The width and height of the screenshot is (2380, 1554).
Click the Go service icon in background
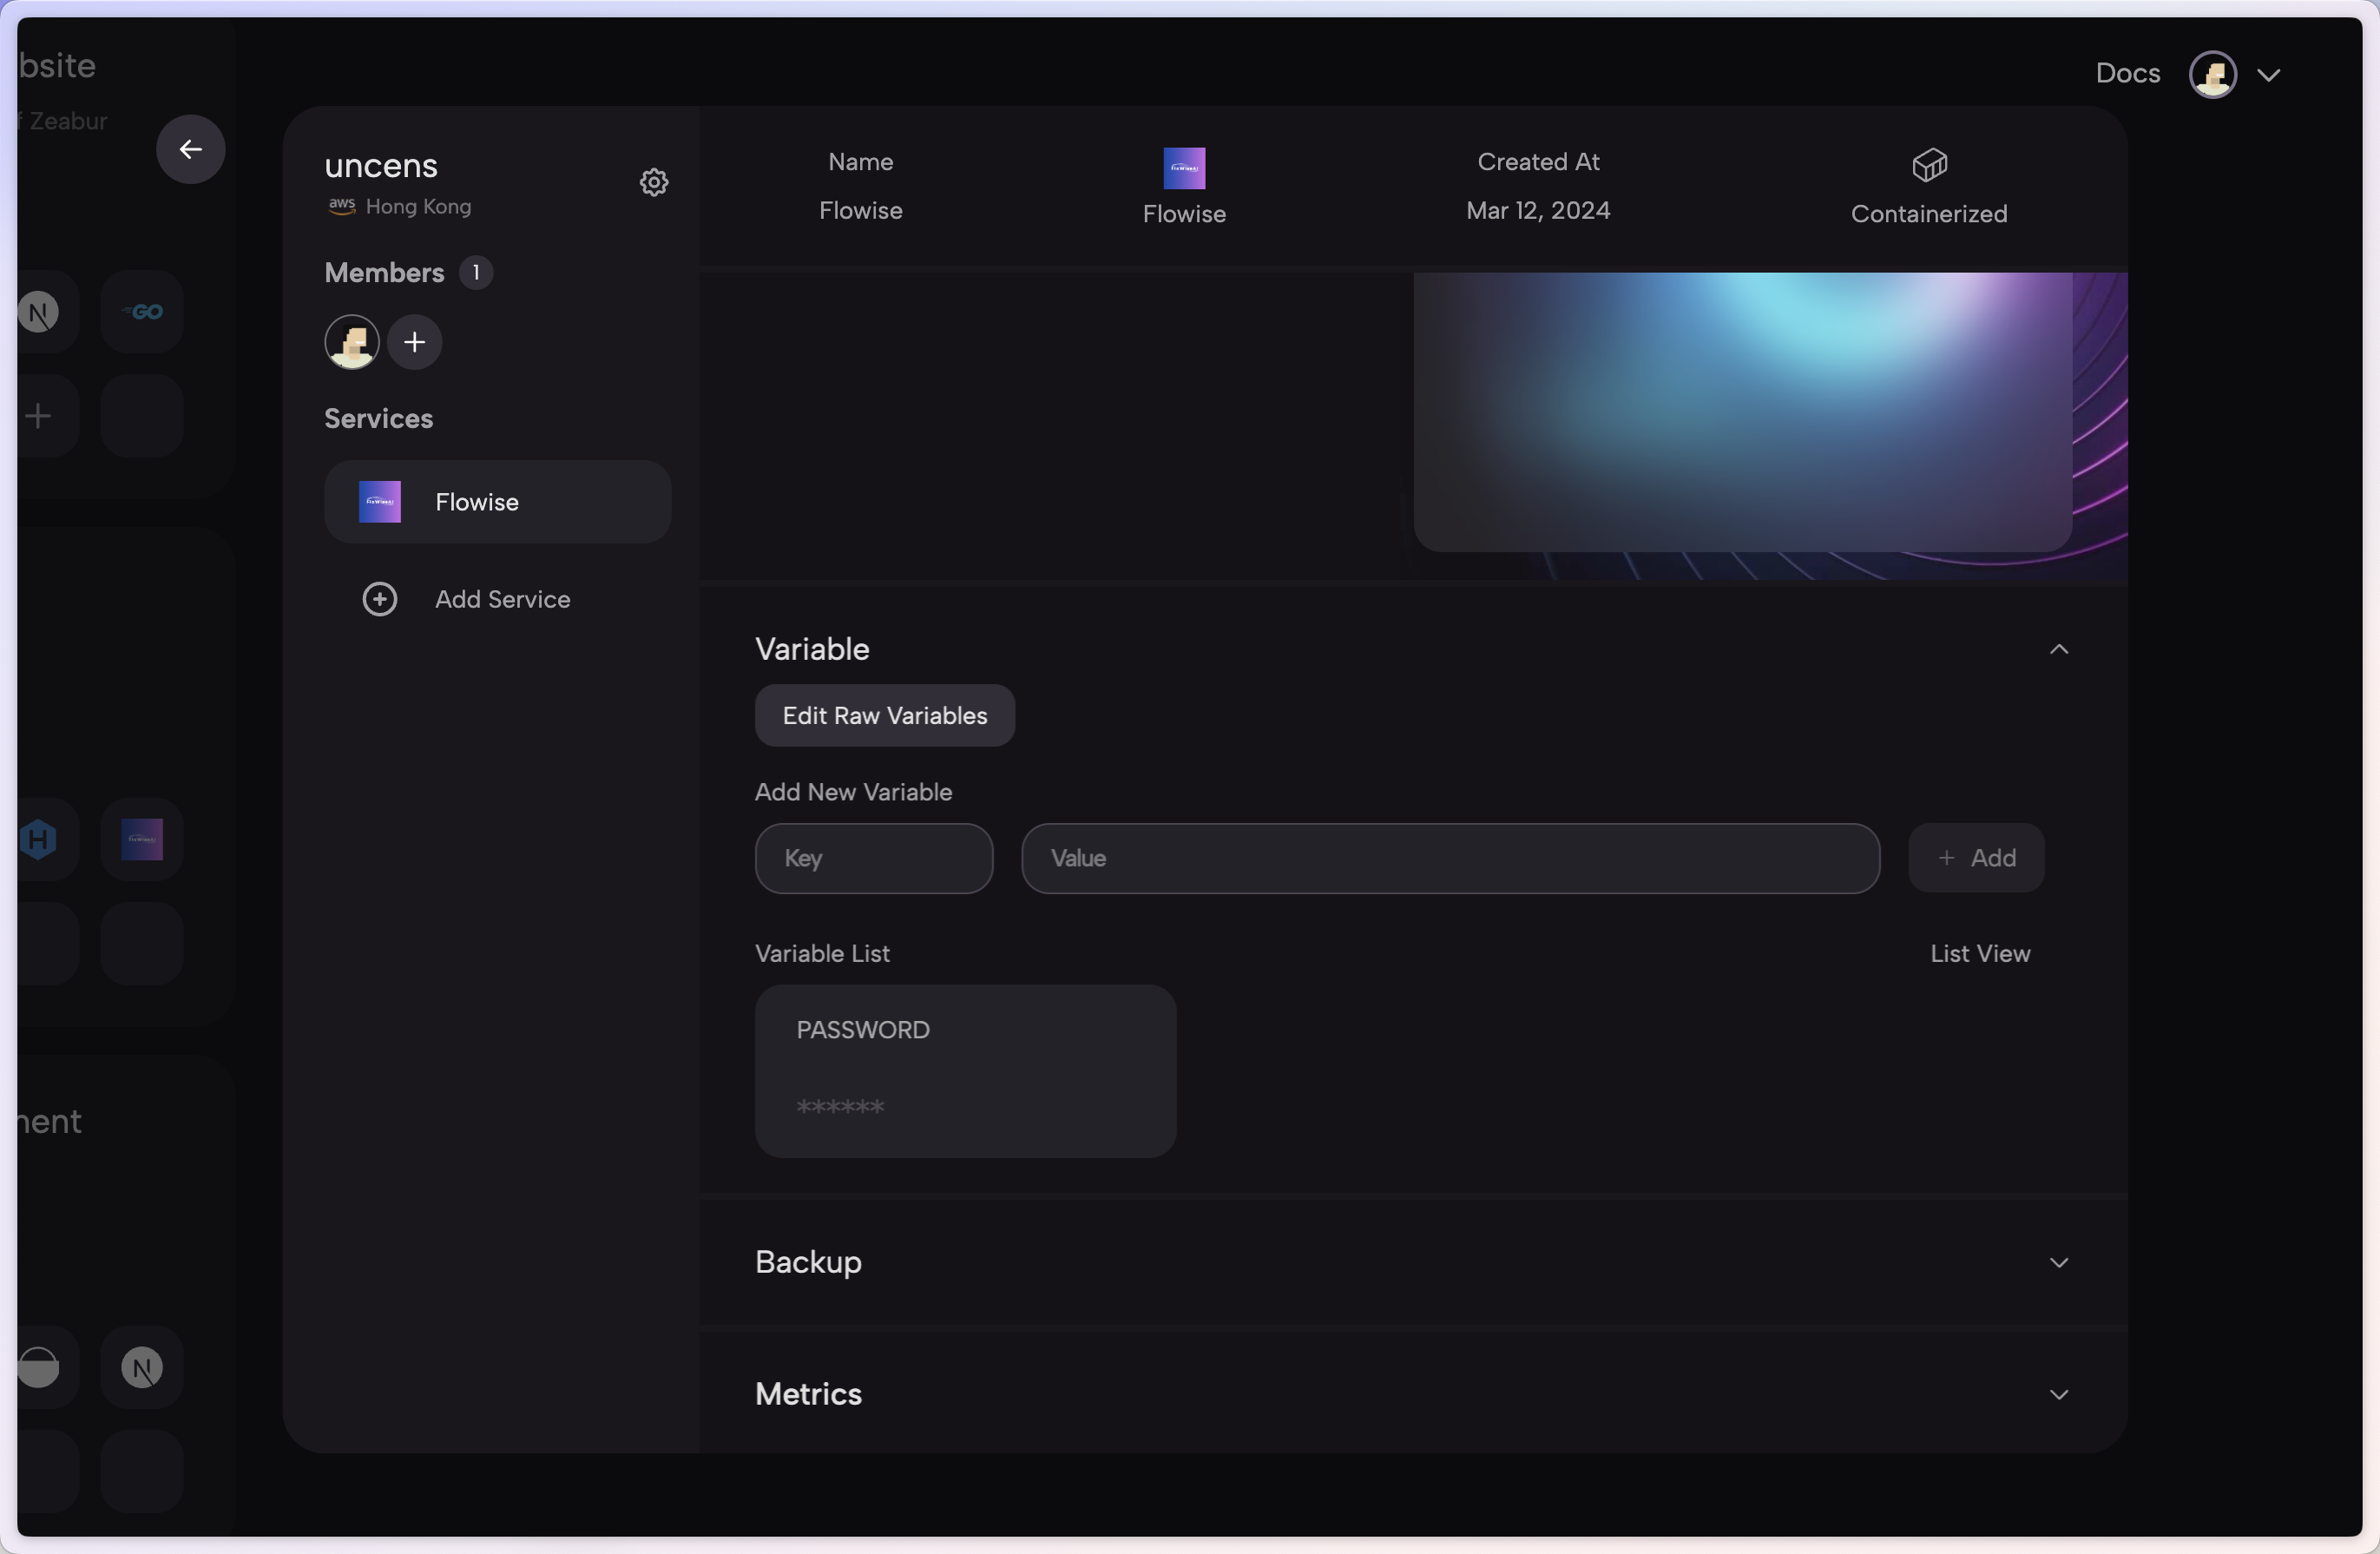(x=142, y=312)
